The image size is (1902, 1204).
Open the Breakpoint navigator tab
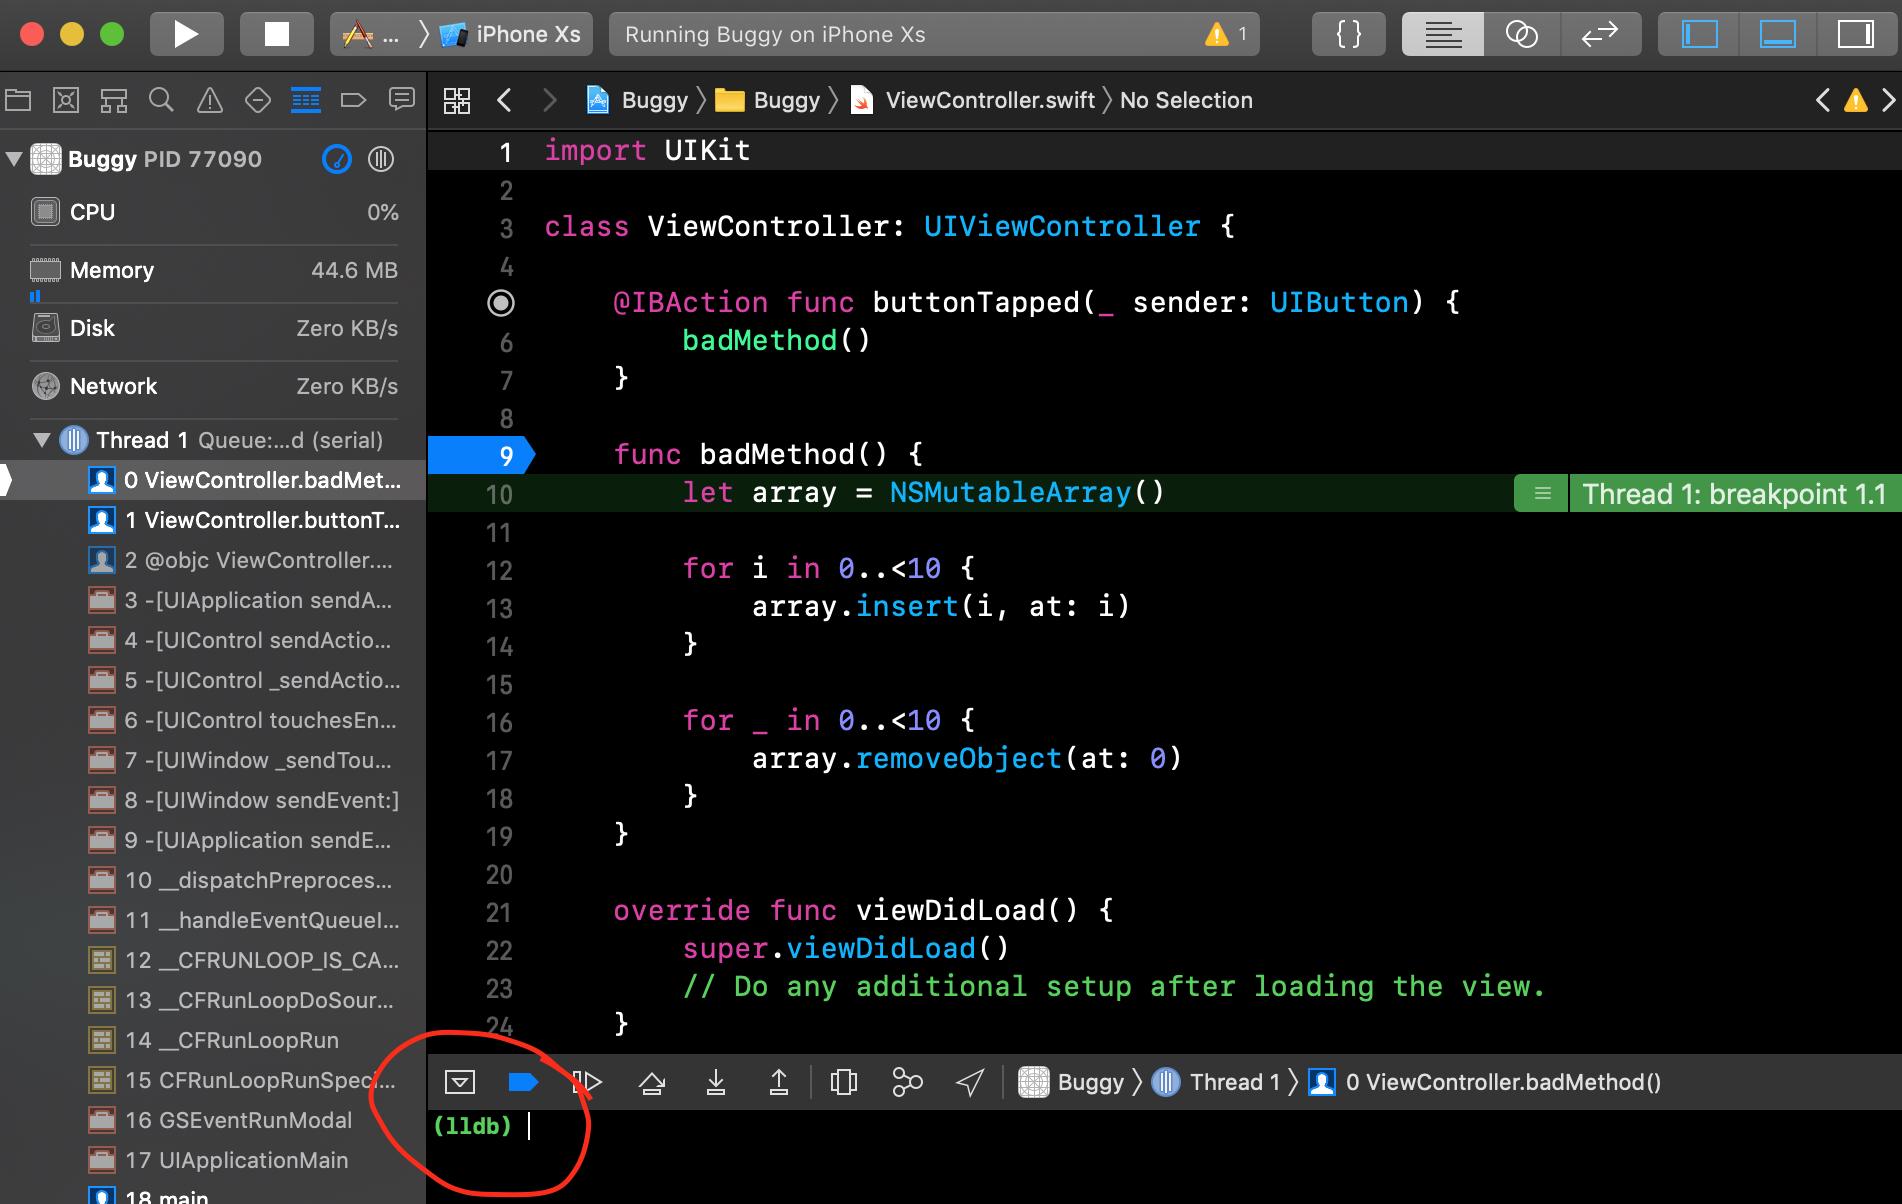(353, 100)
